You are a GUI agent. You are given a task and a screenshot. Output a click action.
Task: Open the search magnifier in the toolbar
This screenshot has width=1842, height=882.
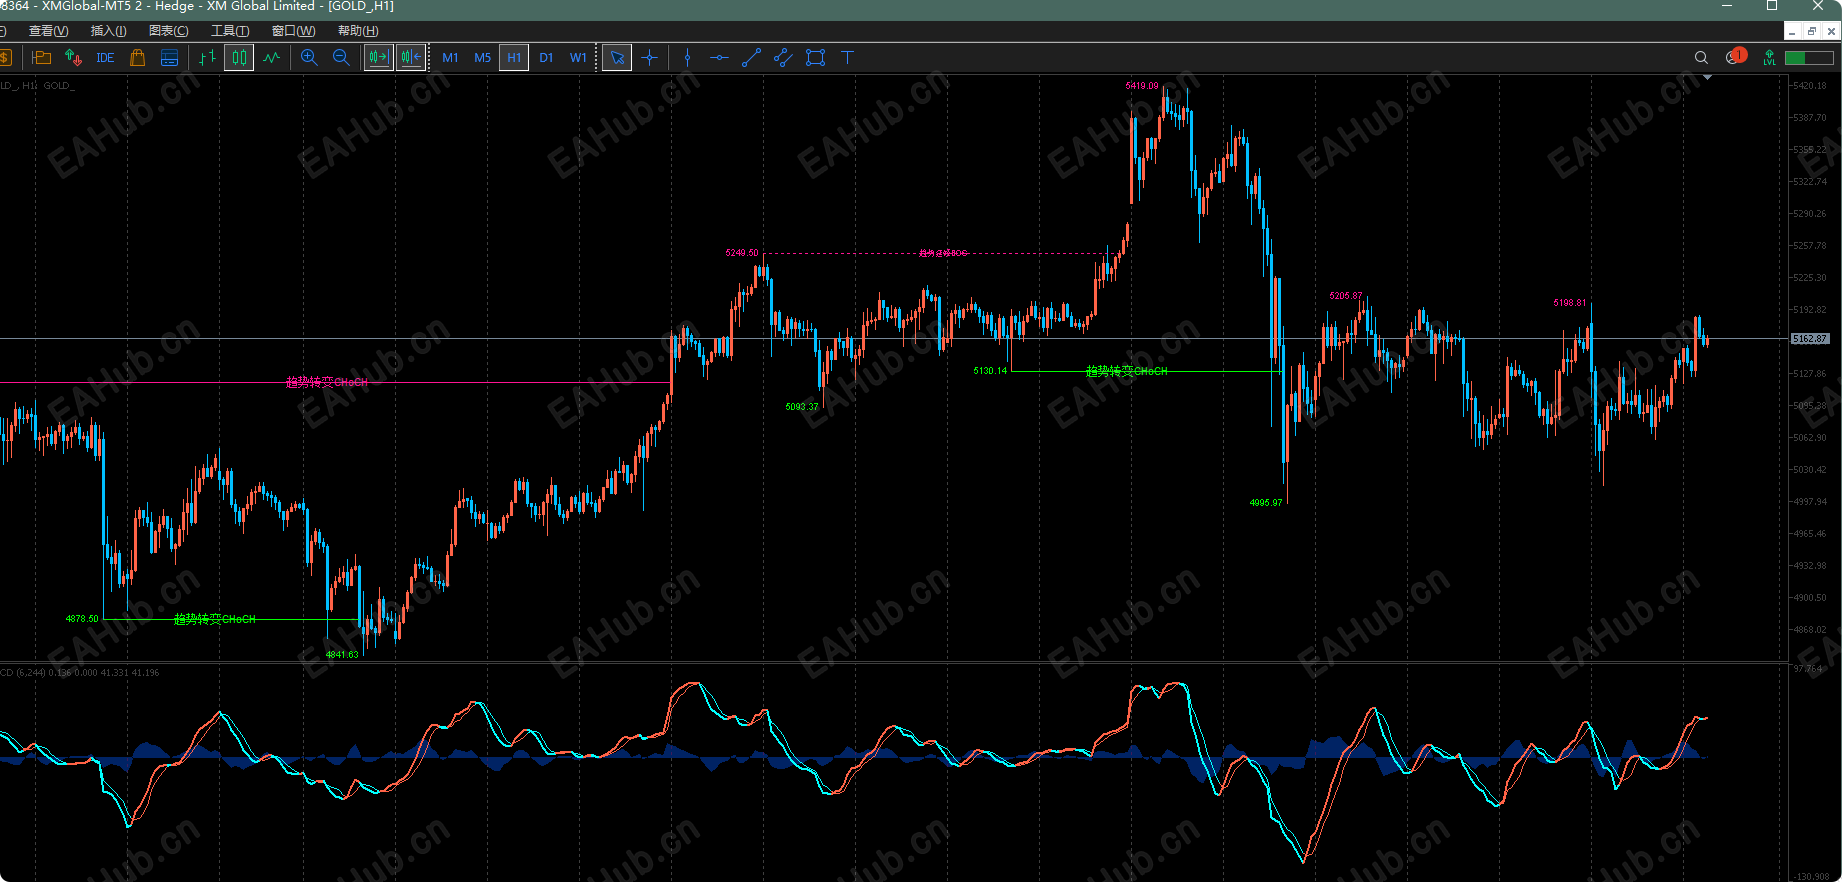(1701, 58)
